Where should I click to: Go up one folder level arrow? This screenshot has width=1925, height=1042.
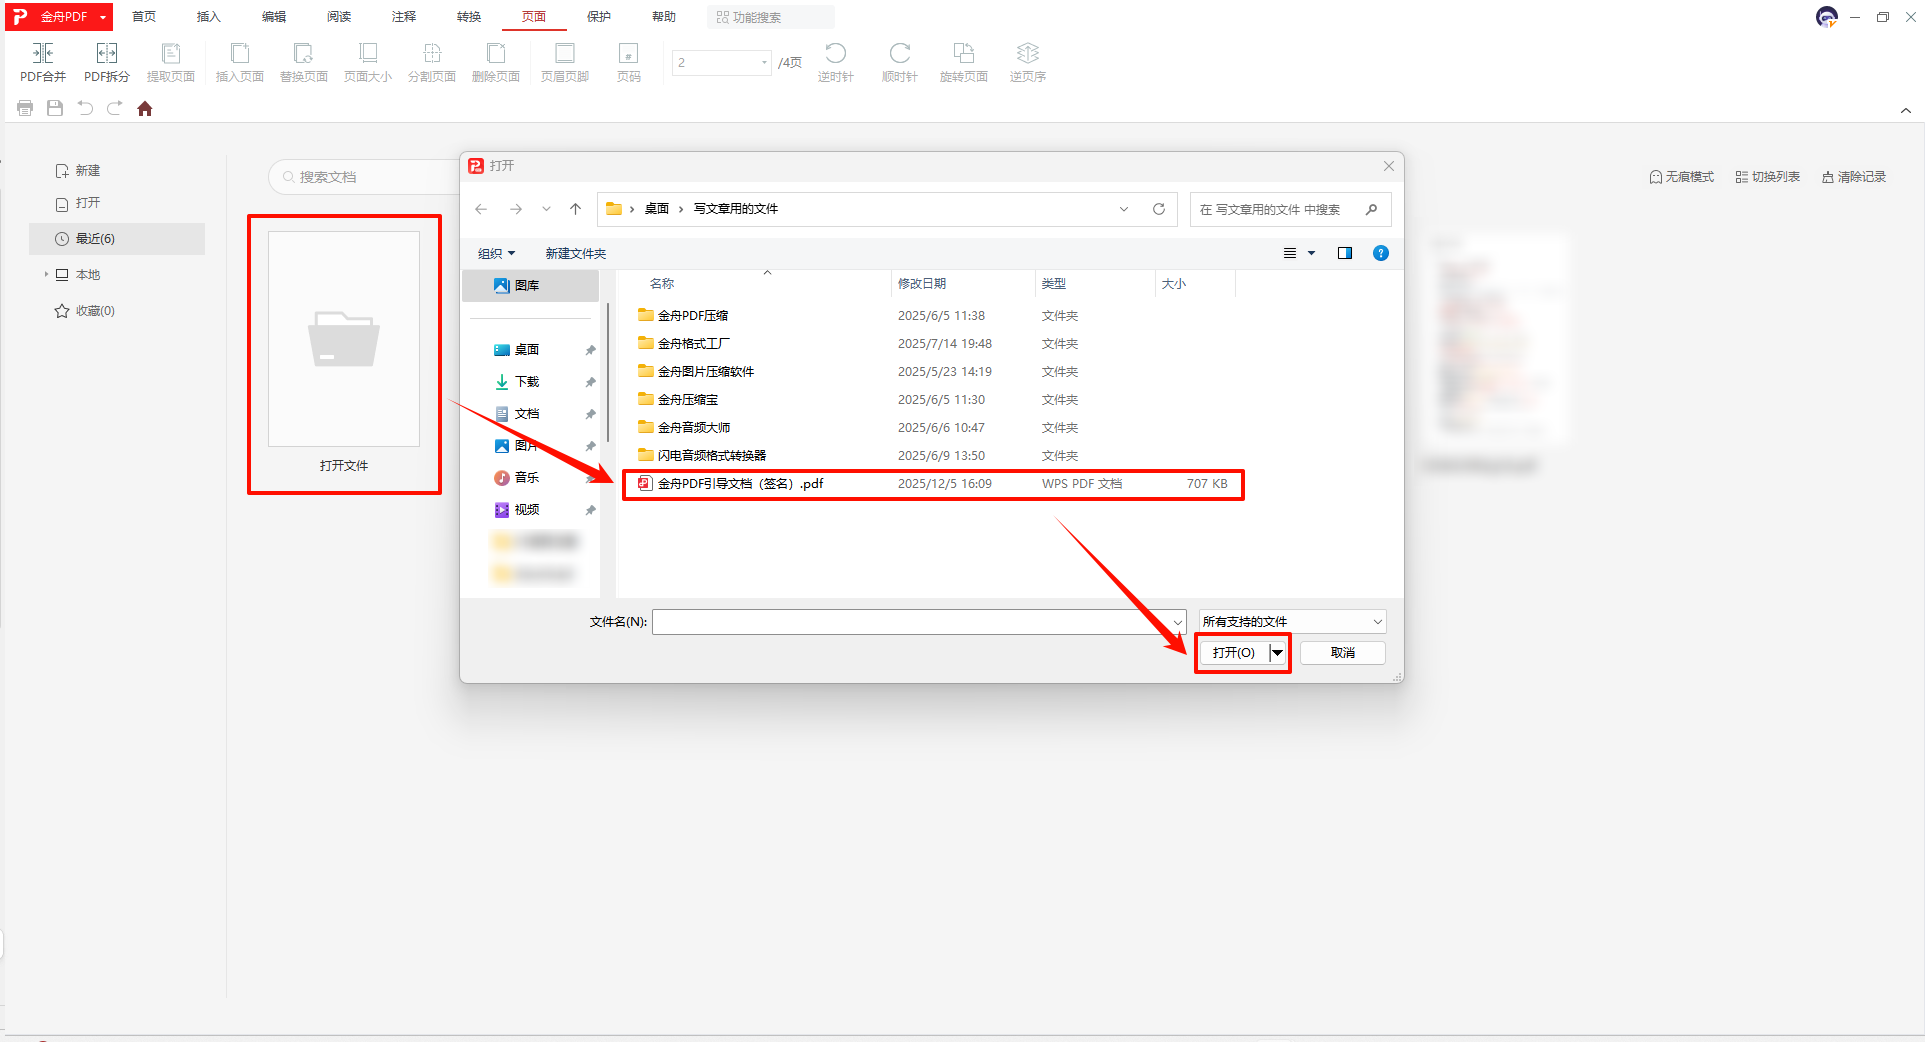575,209
